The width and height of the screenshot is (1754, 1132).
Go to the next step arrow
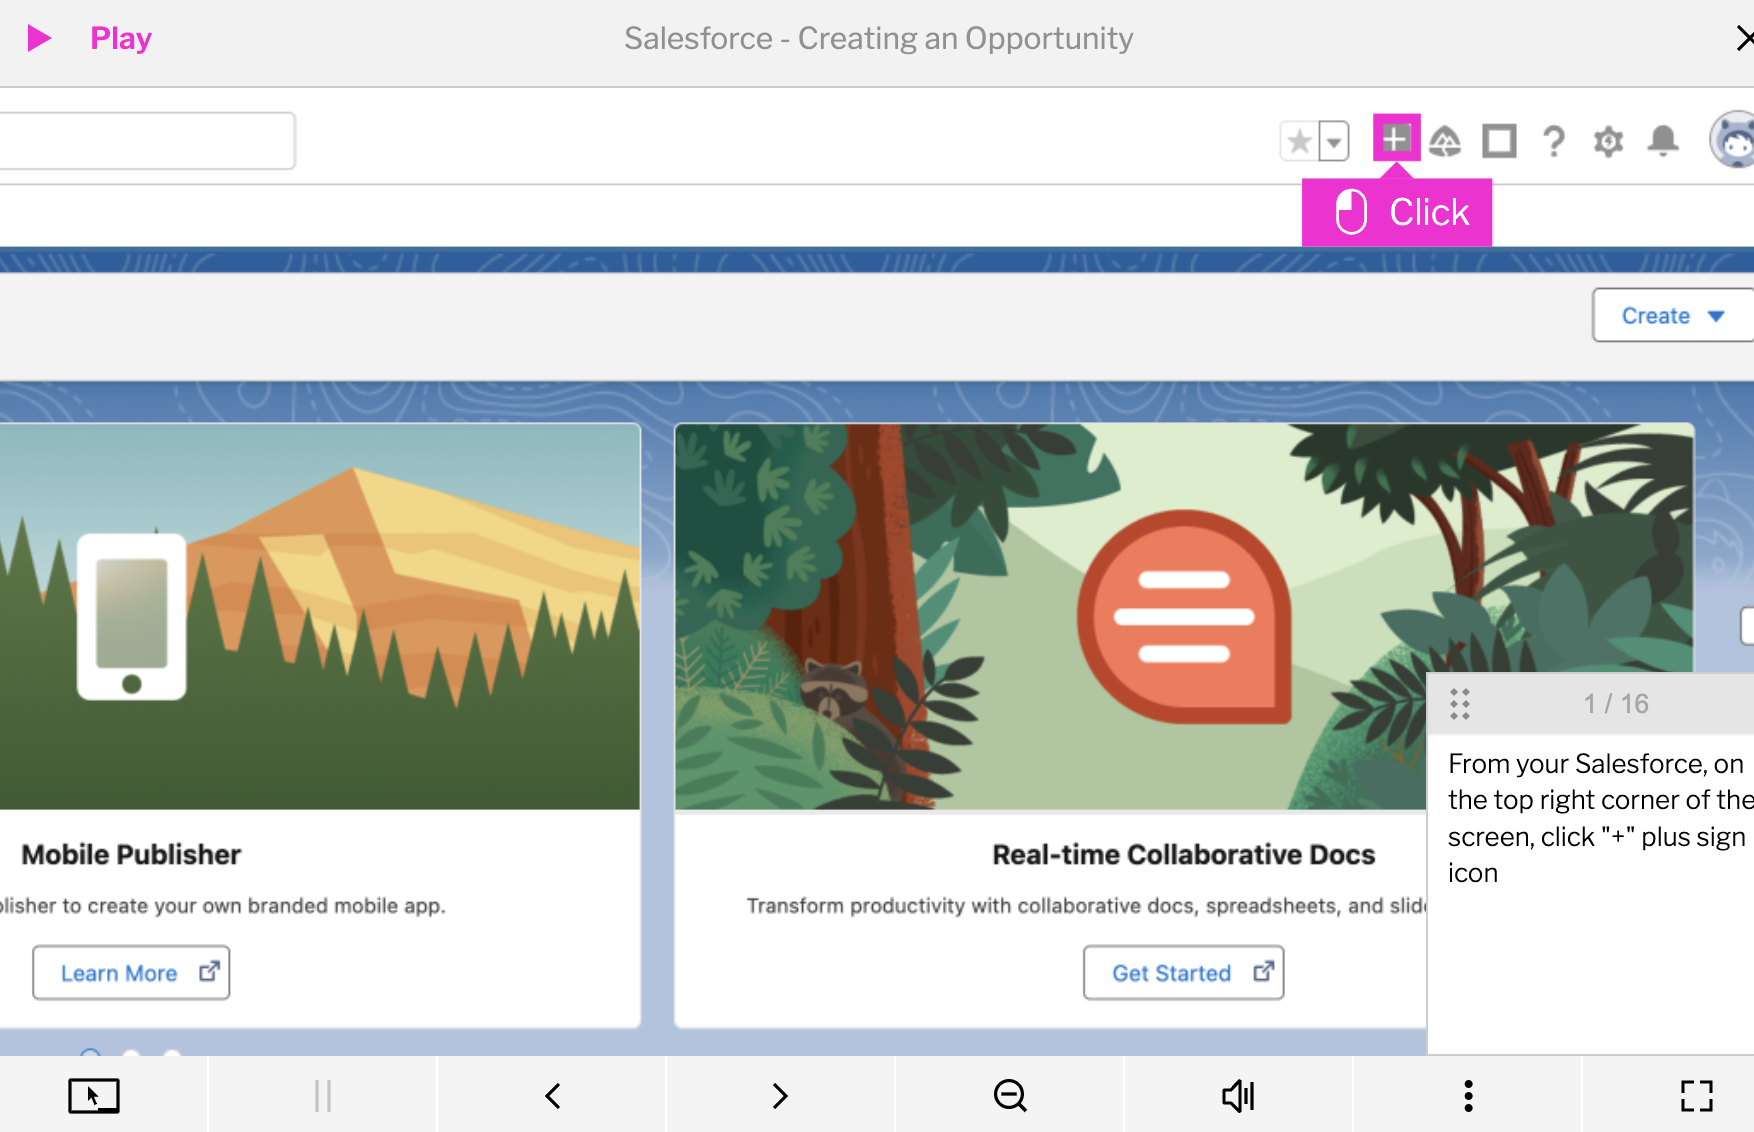(780, 1096)
